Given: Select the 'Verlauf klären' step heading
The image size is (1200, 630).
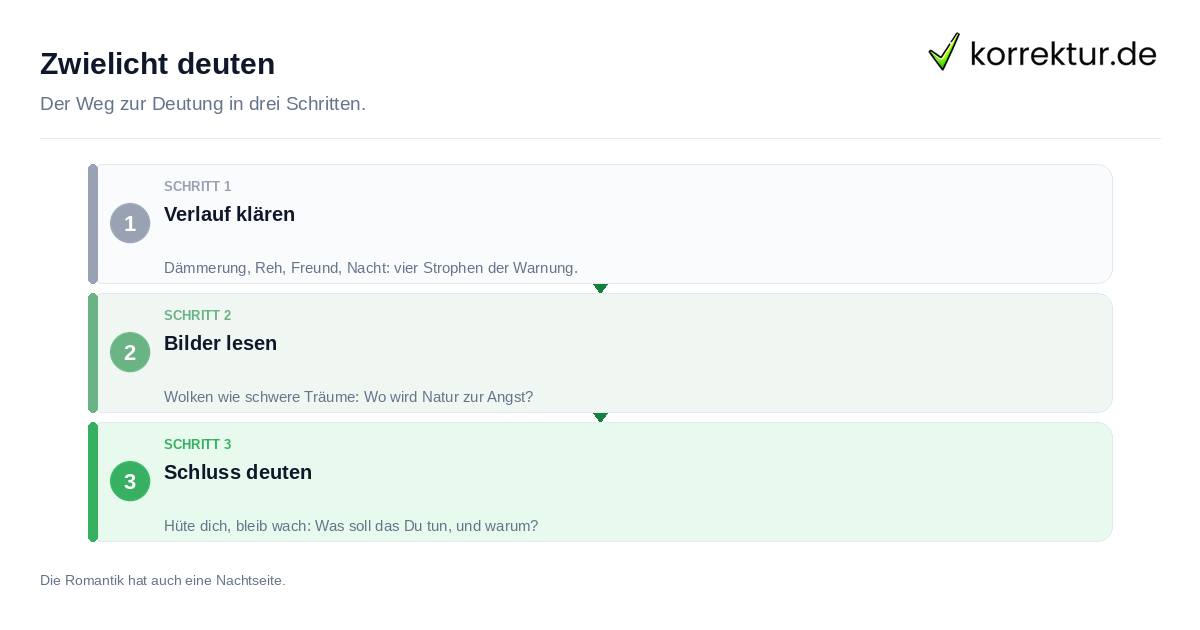Looking at the screenshot, I should point(229,214).
